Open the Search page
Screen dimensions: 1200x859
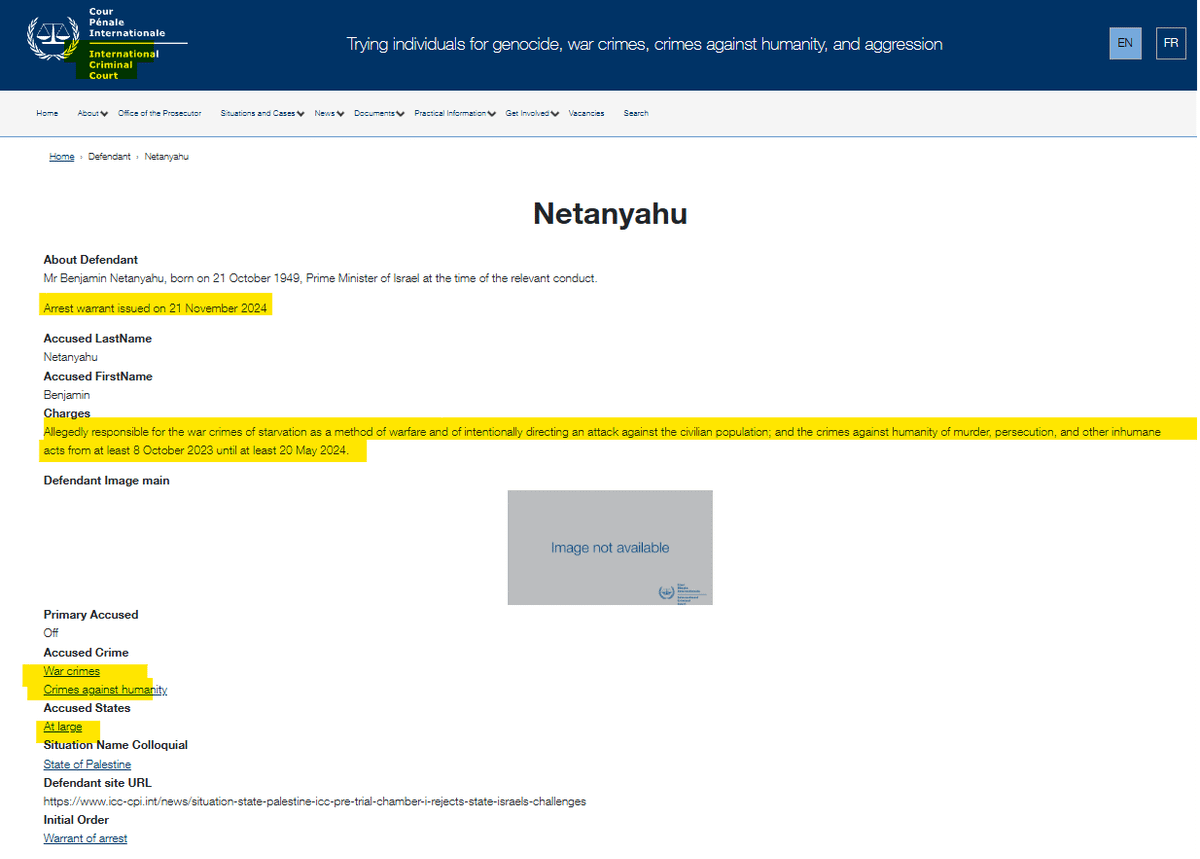coord(636,114)
